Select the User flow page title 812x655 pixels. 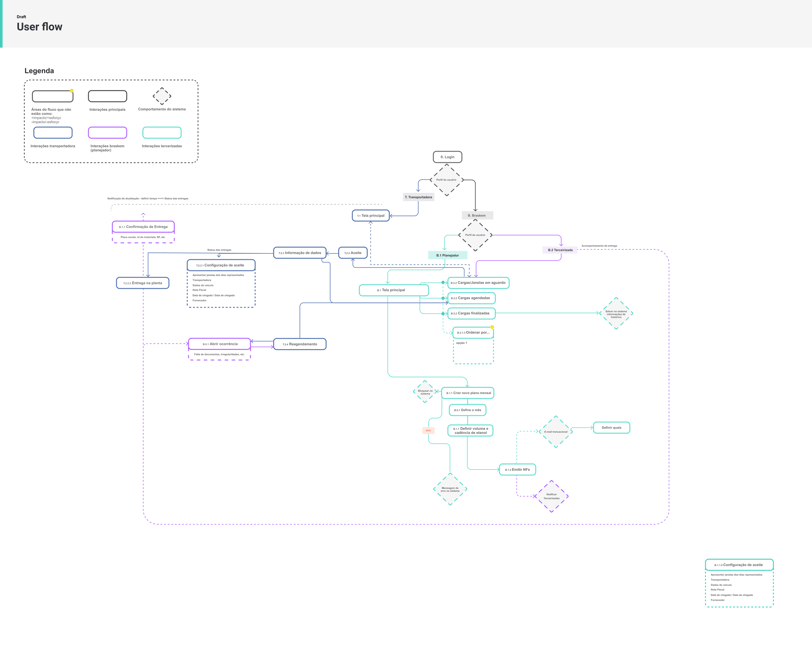tap(39, 27)
